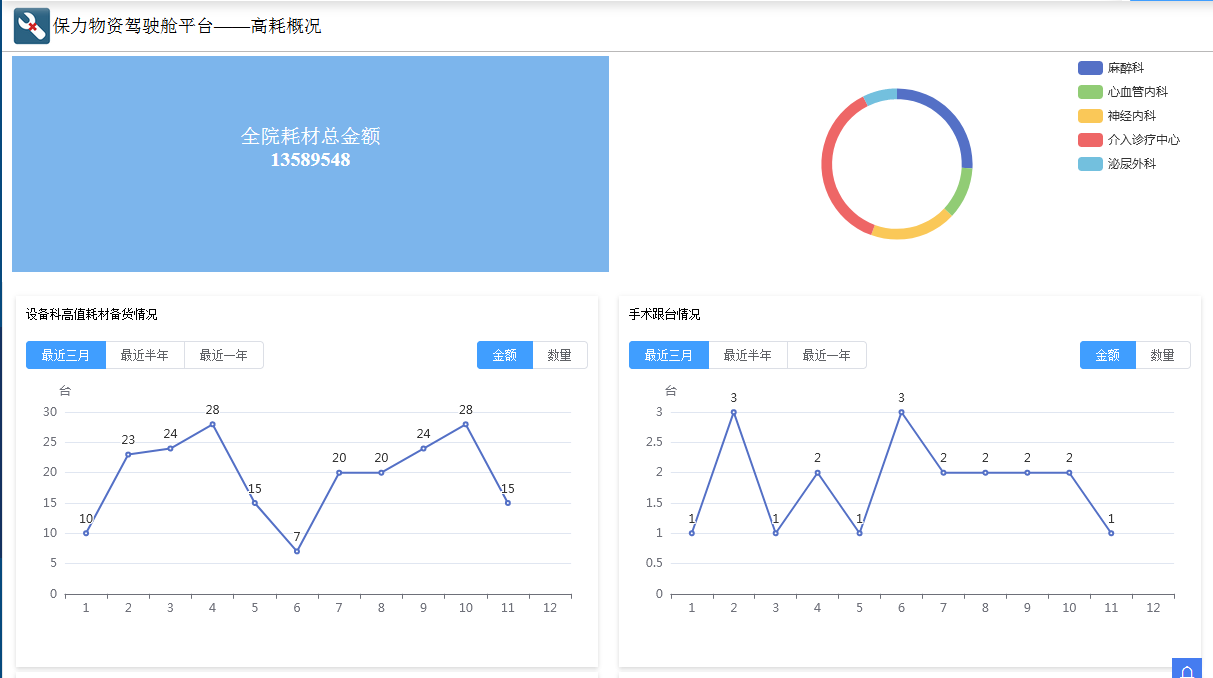Select 最近半年 in 手术跟台情况 panel
Image resolution: width=1213 pixels, height=678 pixels.
(x=748, y=355)
